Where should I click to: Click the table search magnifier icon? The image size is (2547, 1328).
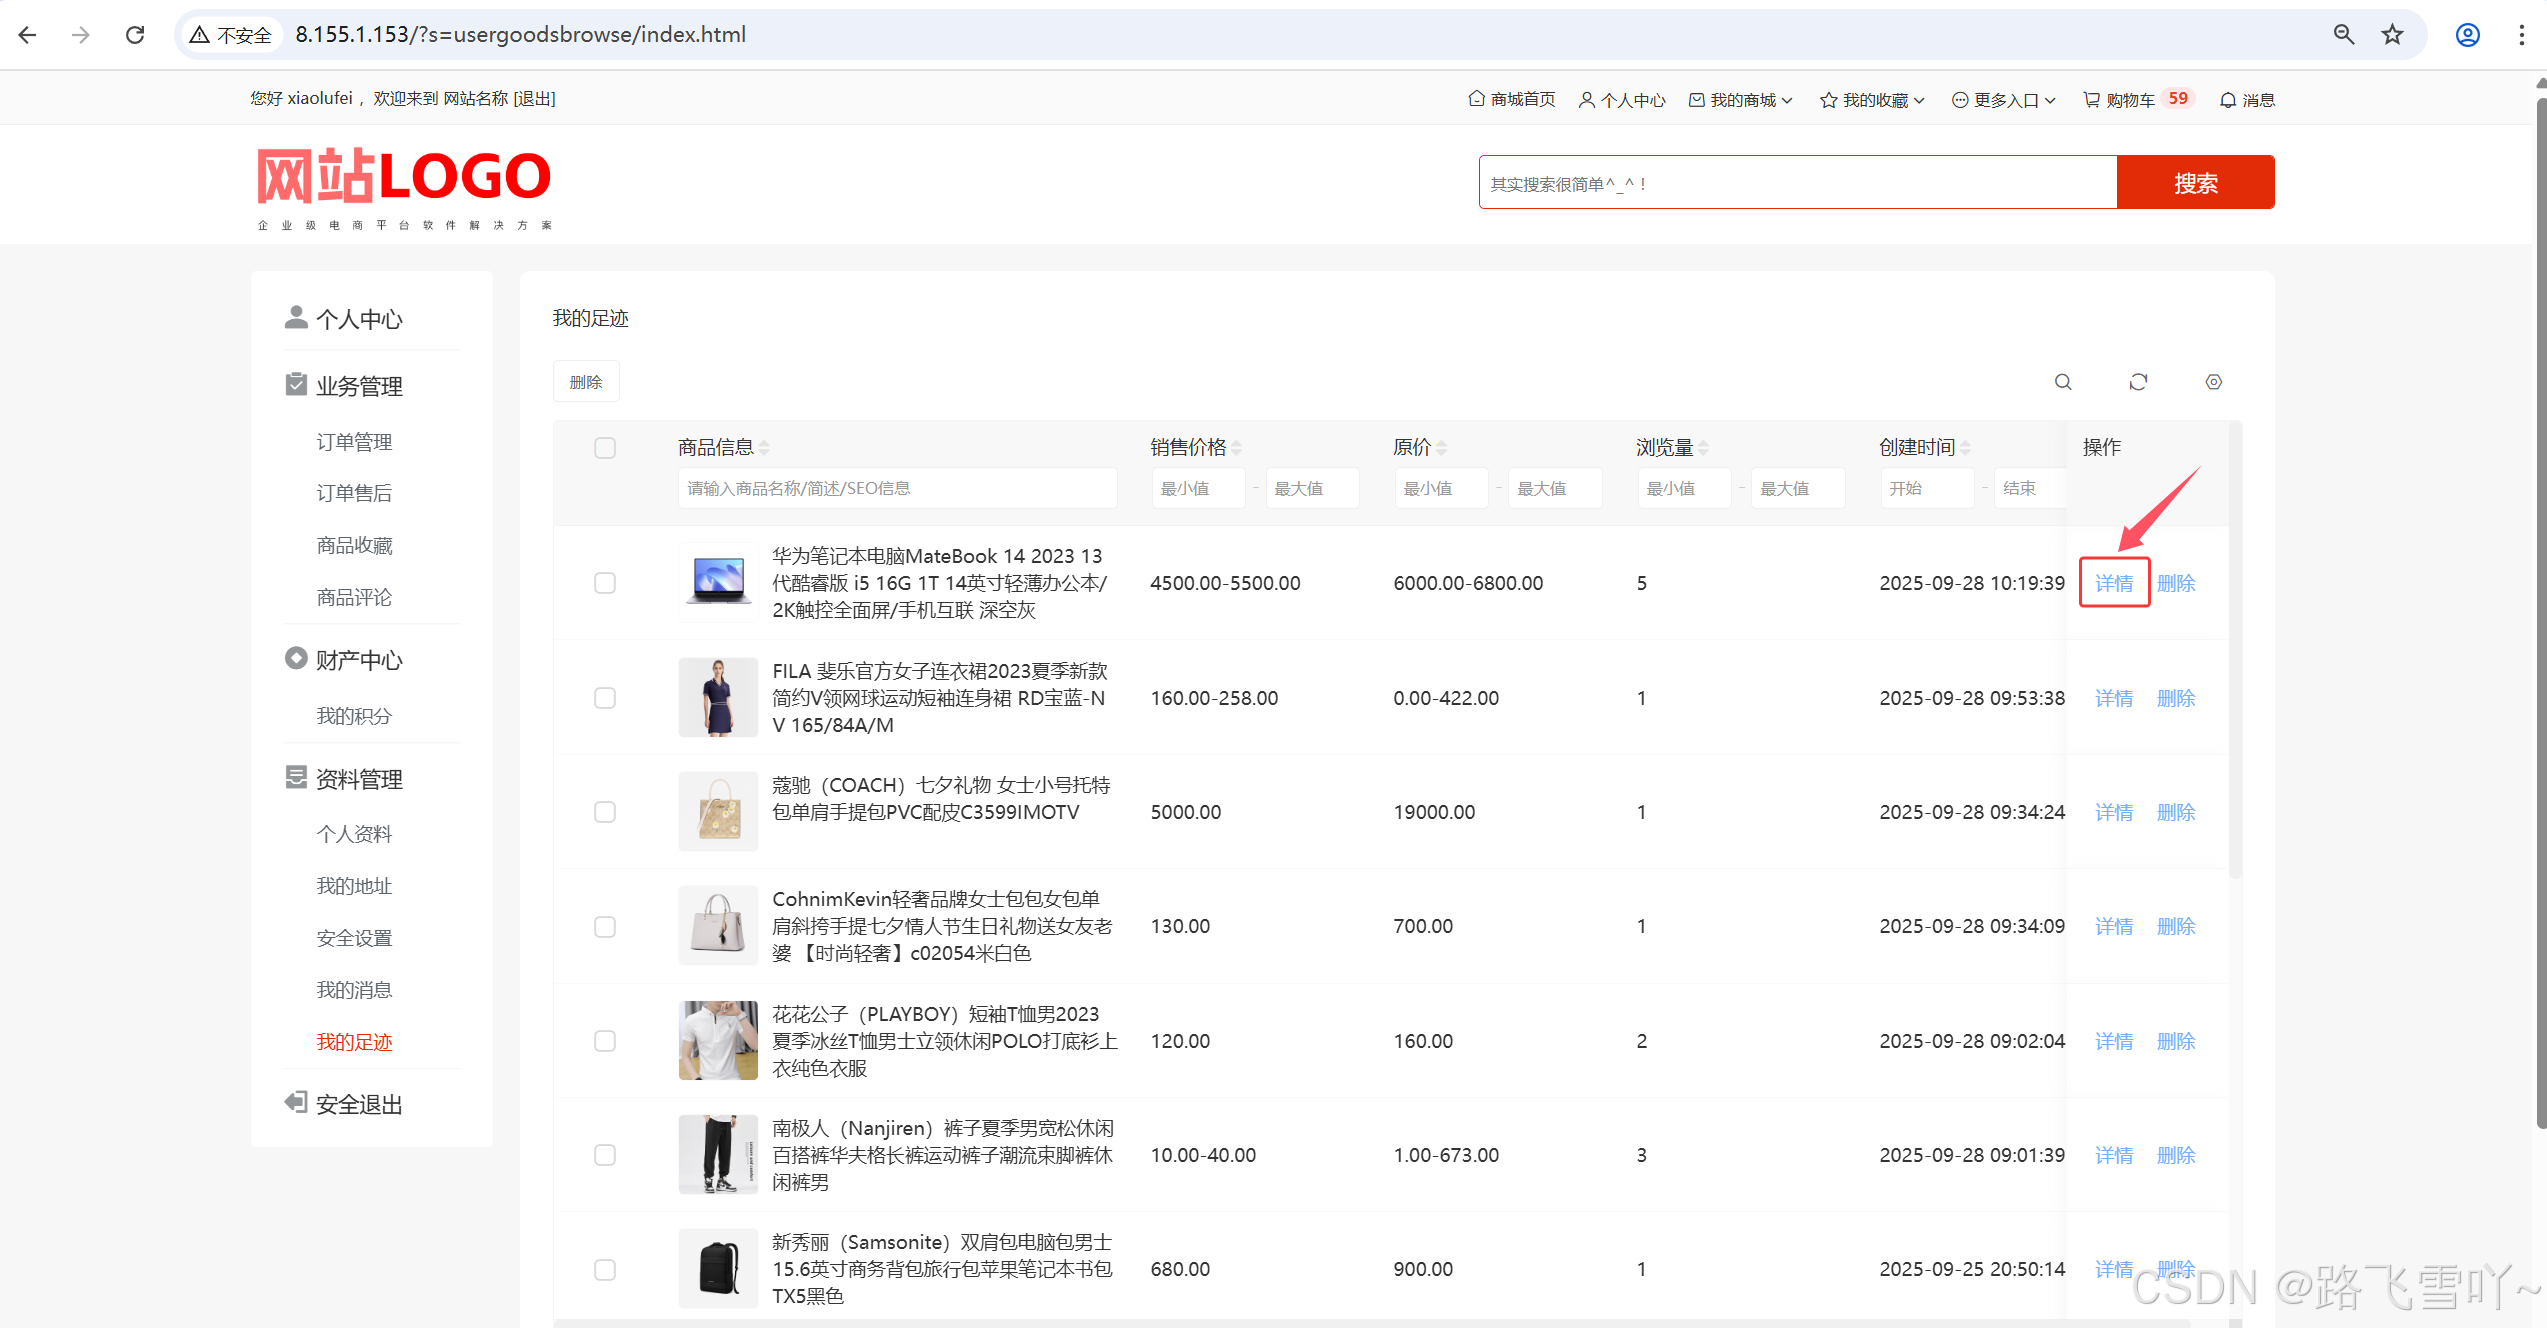[2062, 382]
